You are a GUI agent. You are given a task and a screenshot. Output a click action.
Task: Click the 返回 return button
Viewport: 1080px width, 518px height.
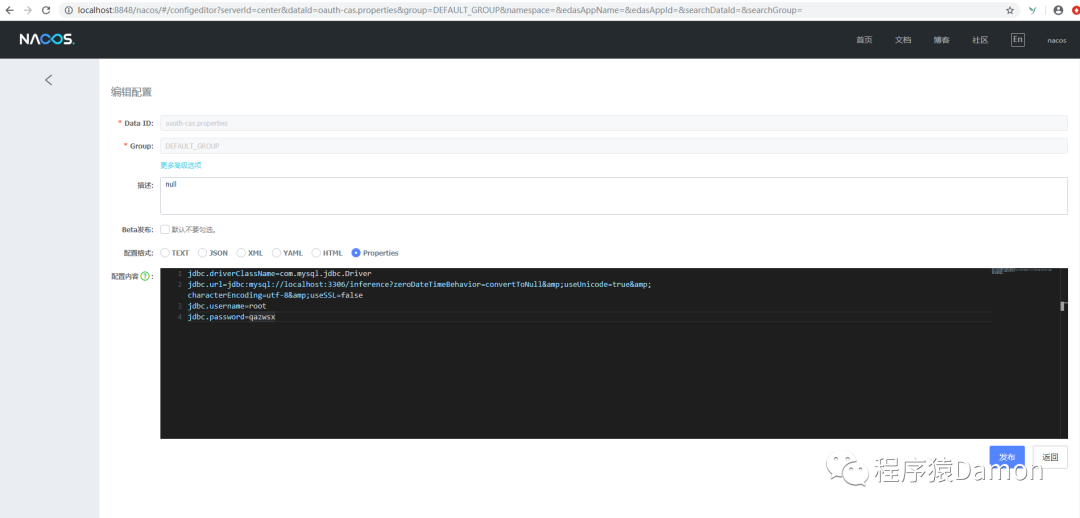pos(1050,457)
